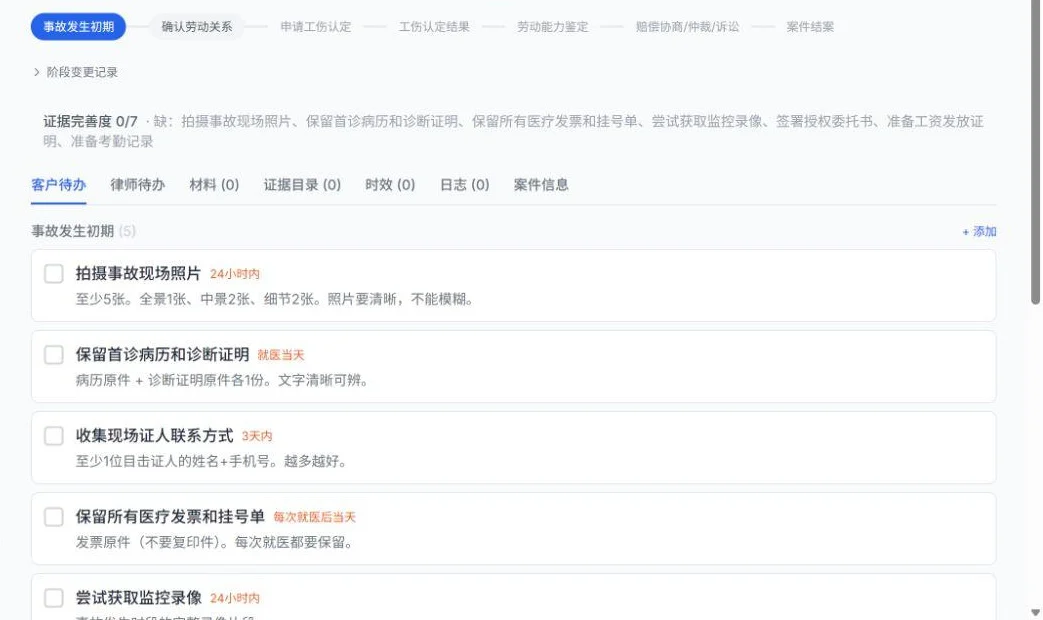
Task: Tick the 保留所有医疗发票和挂号单 checkbox
Action: tap(53, 517)
